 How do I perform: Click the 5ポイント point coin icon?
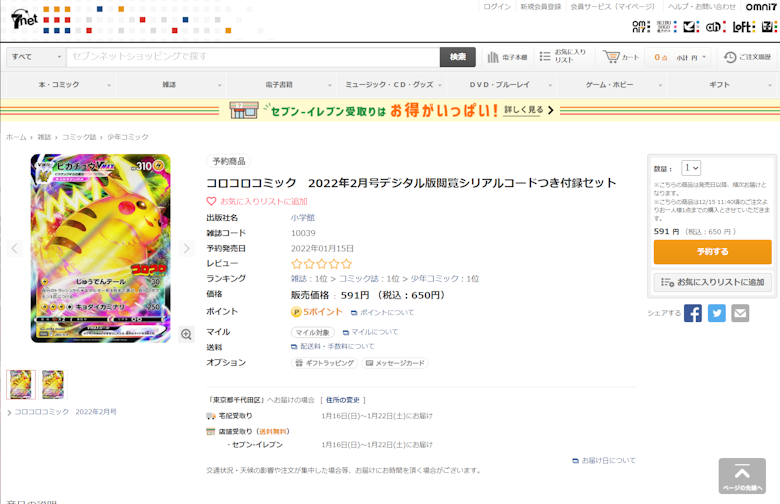pyautogui.click(x=296, y=312)
